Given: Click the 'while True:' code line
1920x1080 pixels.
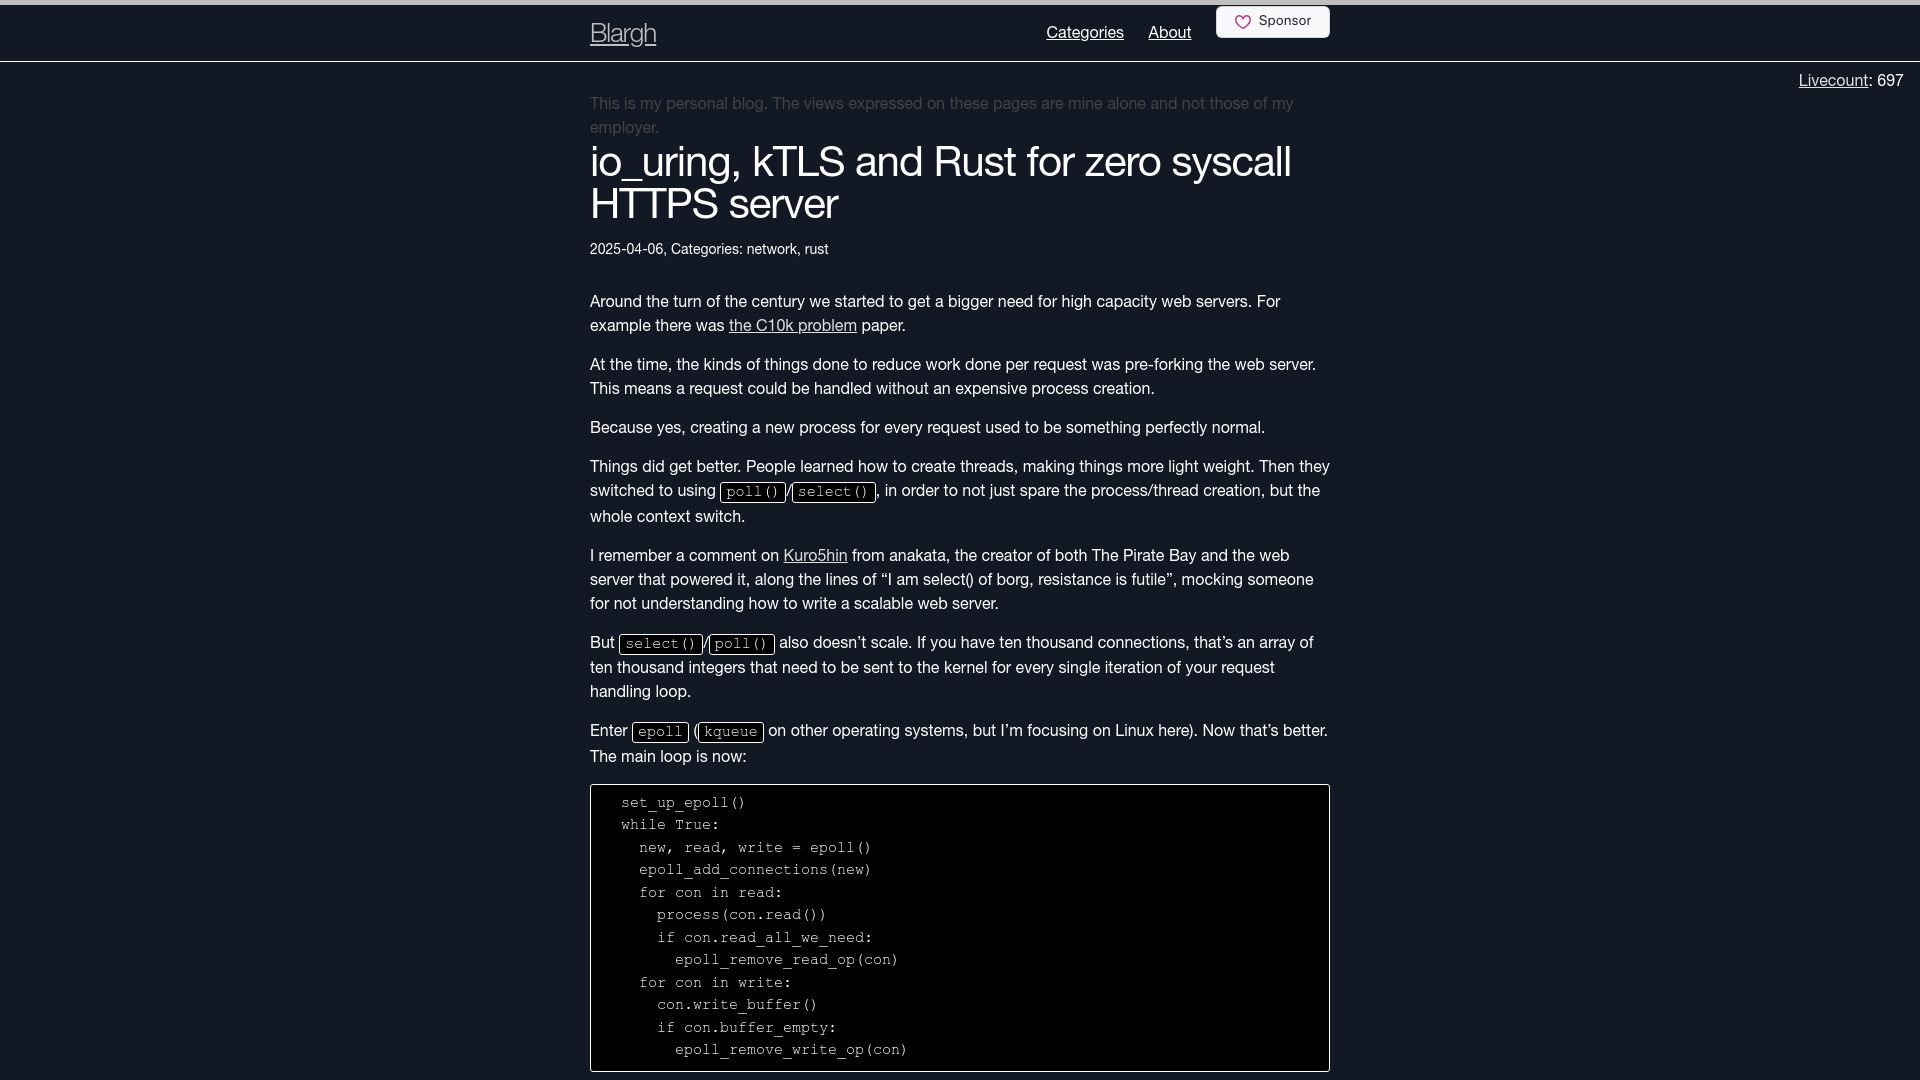Looking at the screenshot, I should (670, 825).
